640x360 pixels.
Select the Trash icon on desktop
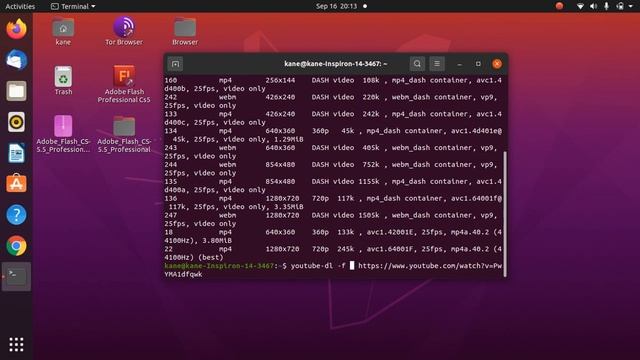pos(63,81)
